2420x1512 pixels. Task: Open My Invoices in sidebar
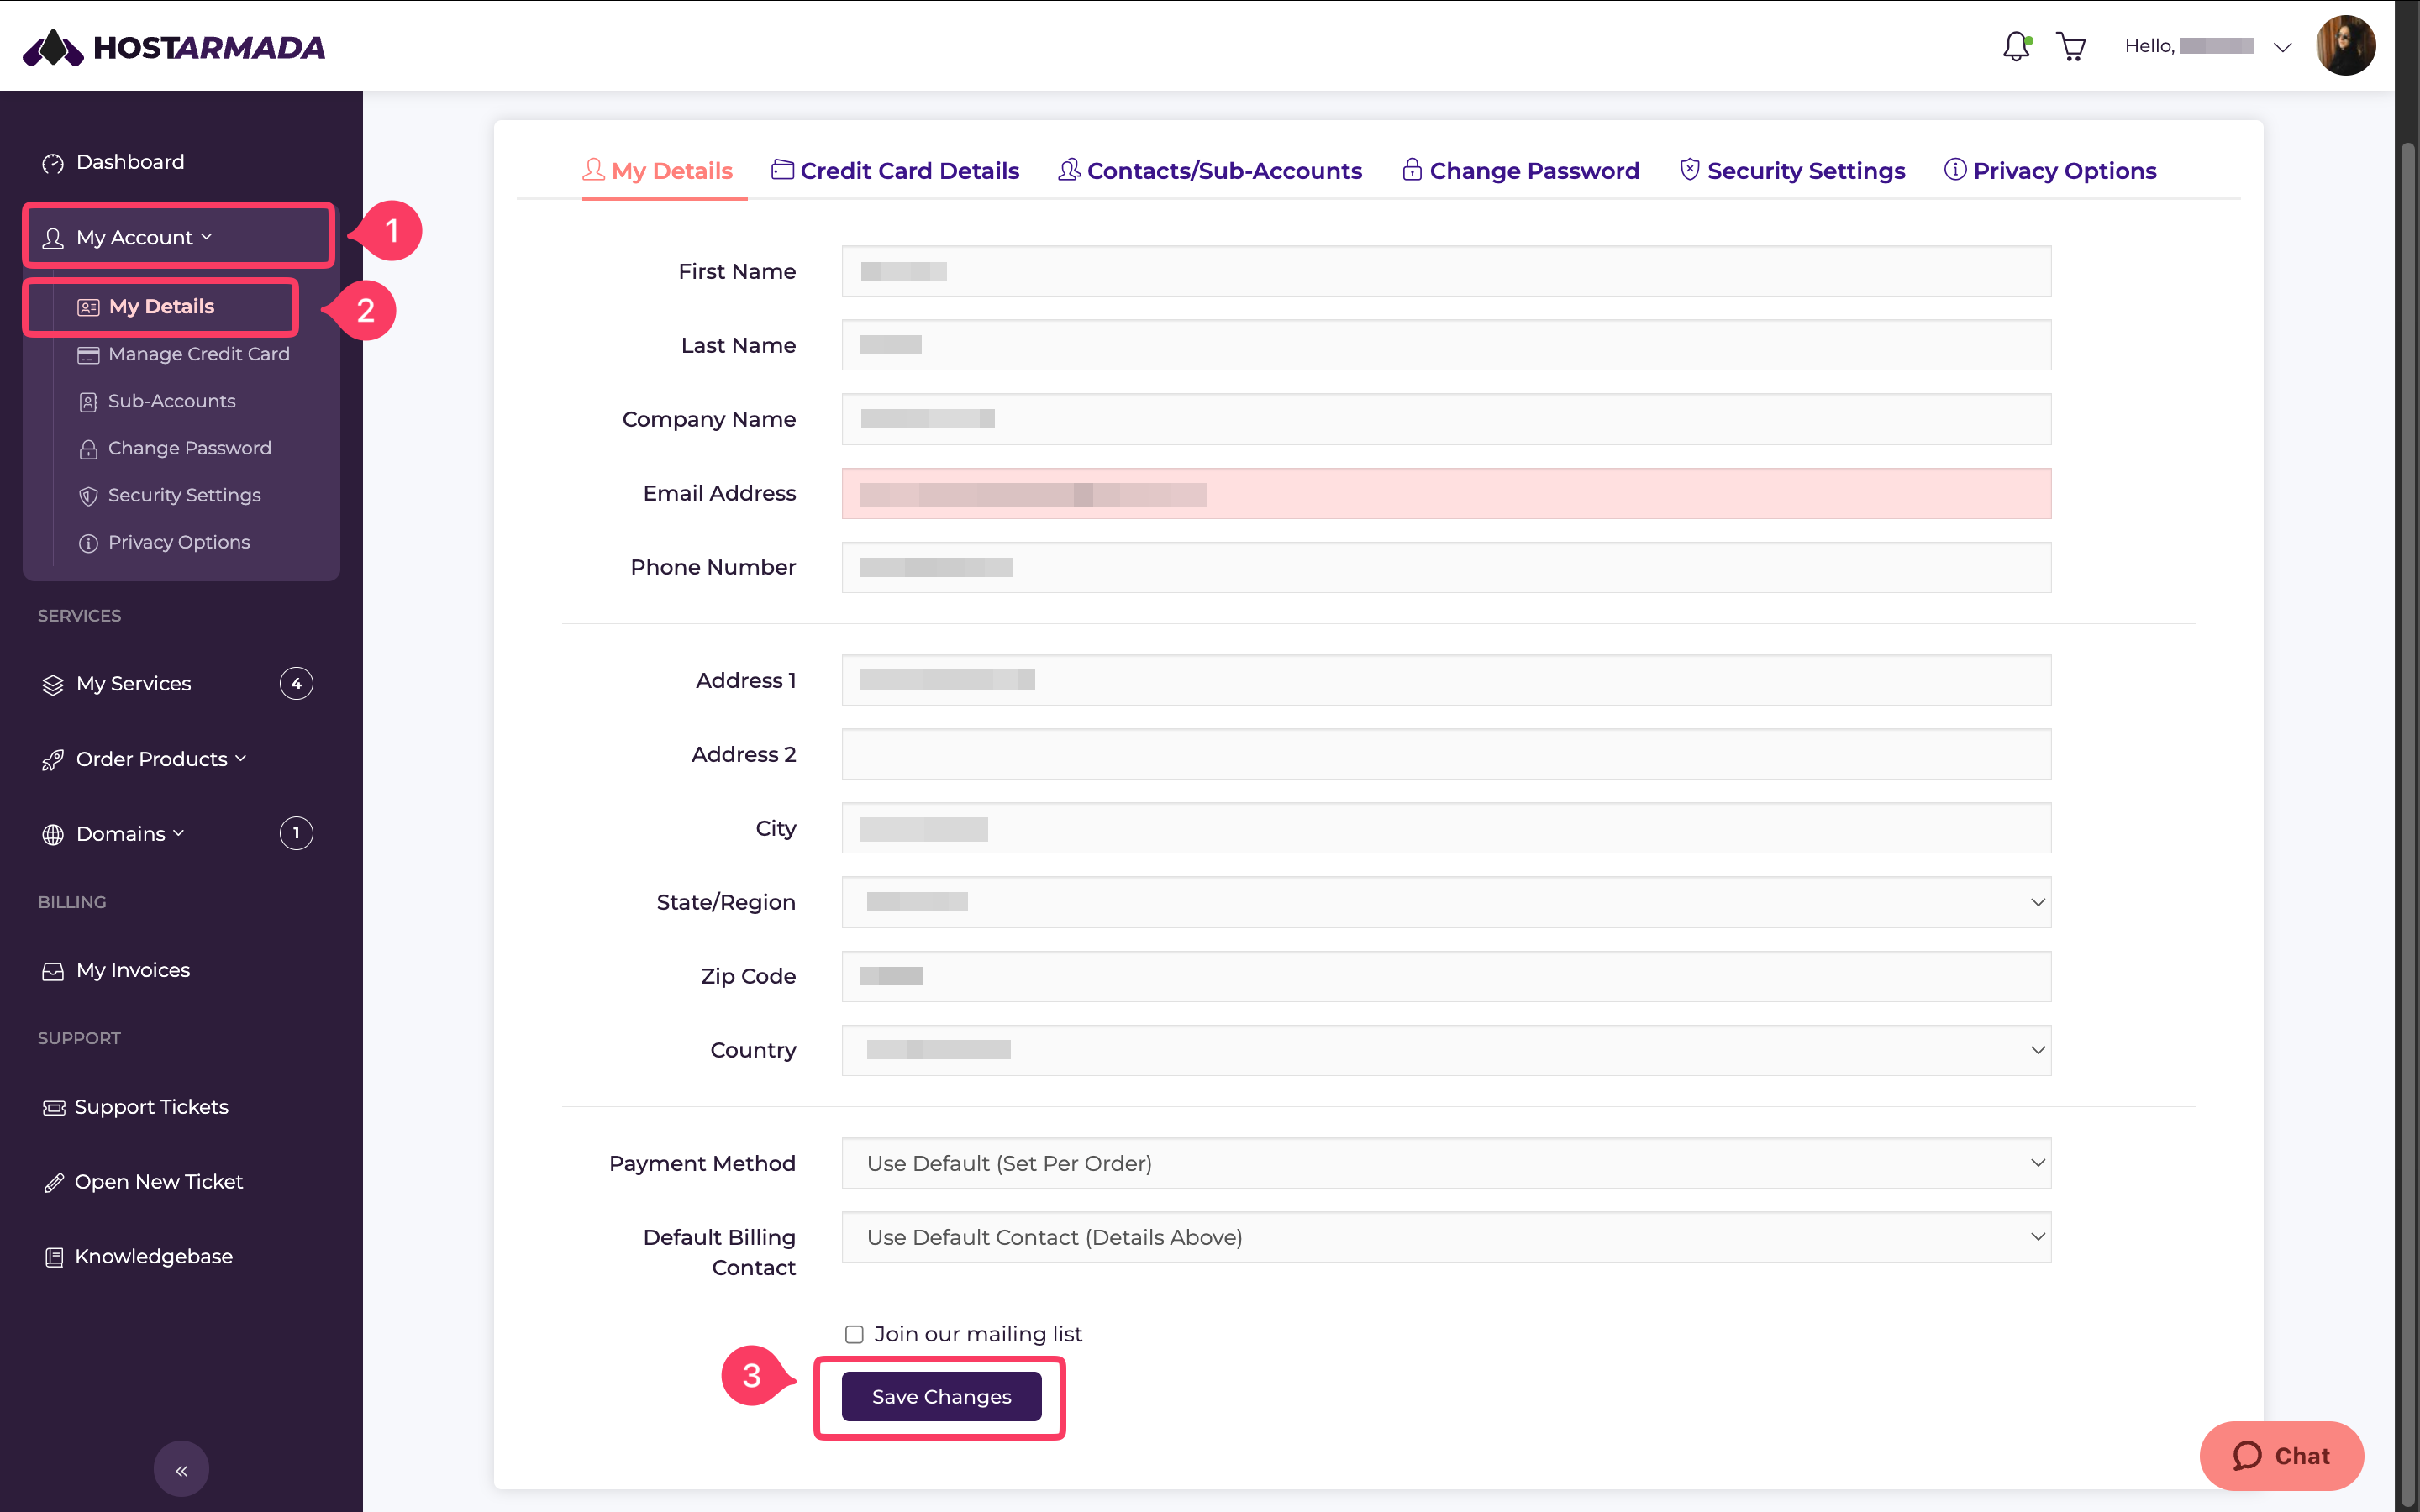[116, 970]
